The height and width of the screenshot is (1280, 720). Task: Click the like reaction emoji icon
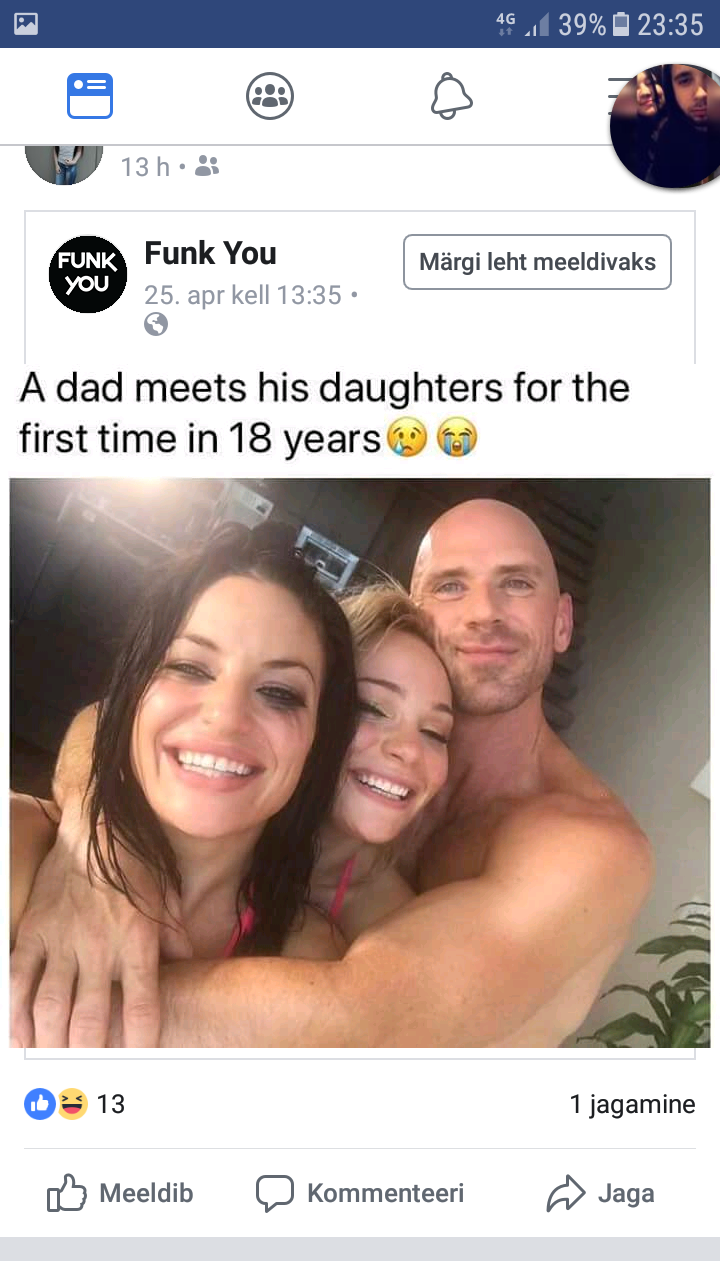[40, 1104]
